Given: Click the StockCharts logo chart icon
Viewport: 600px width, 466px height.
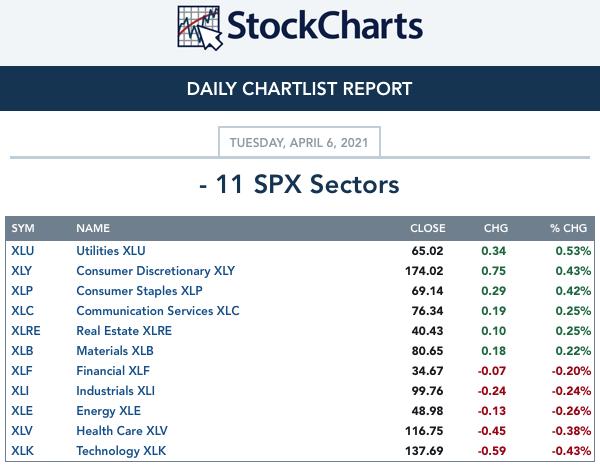Looking at the screenshot, I should (x=200, y=28).
